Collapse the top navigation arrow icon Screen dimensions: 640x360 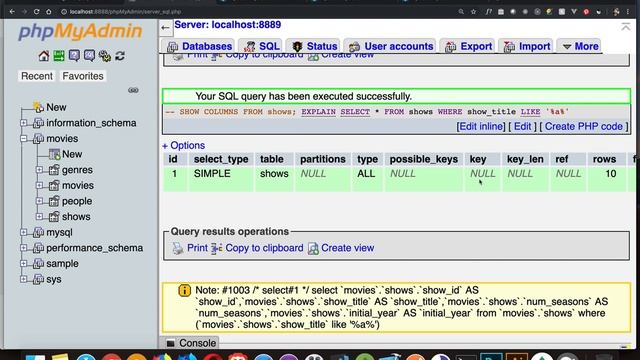(165, 28)
